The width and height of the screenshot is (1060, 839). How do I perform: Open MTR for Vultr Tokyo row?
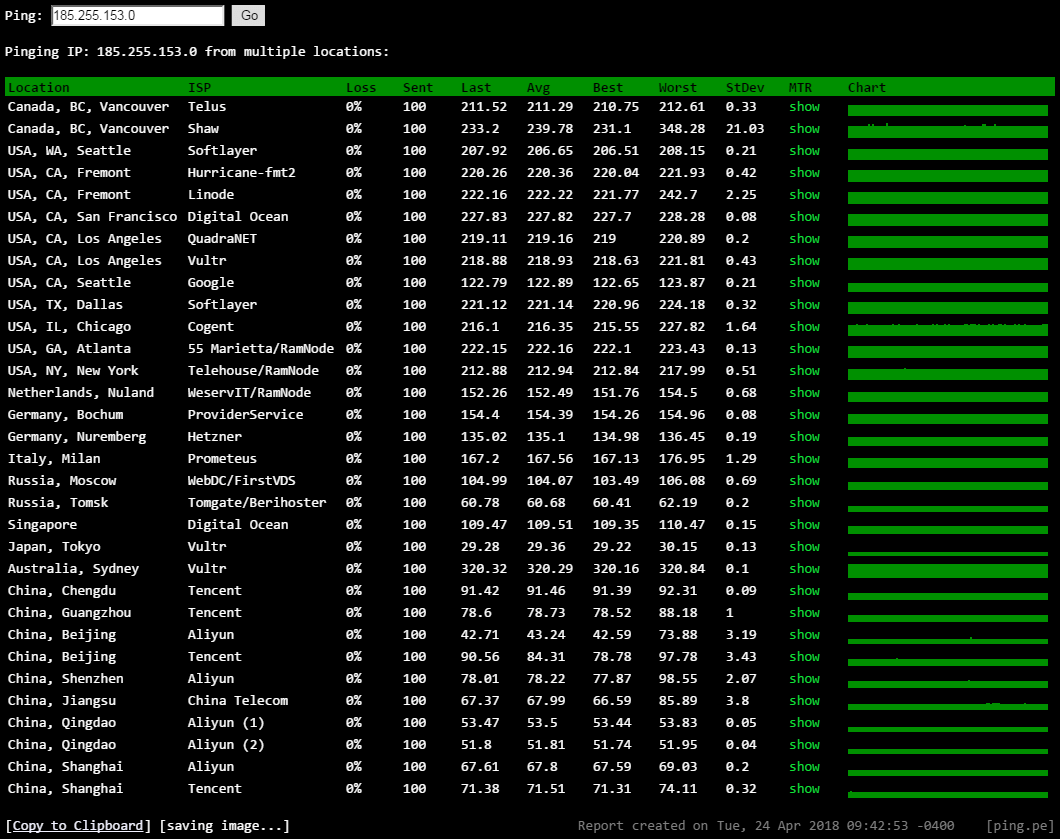(x=804, y=547)
